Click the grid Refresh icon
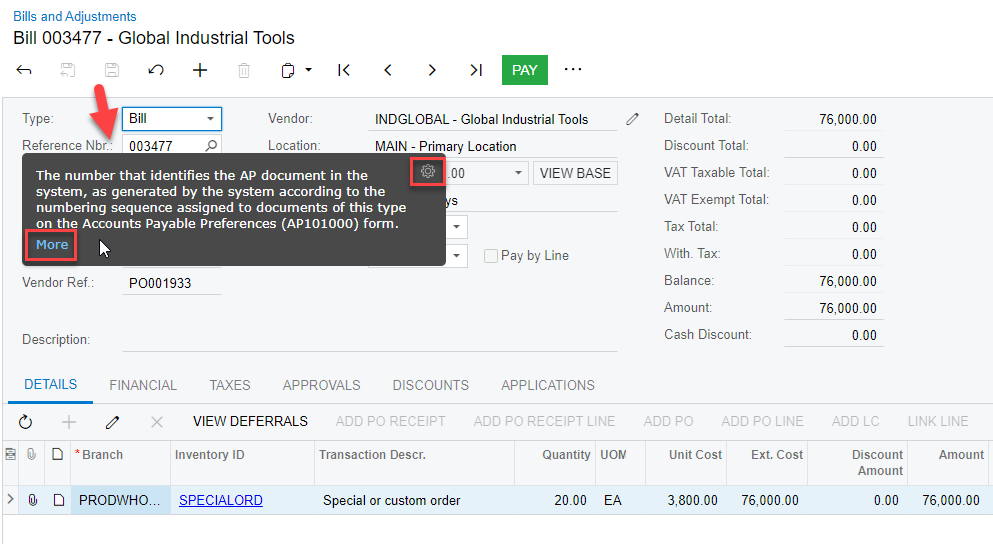 [25, 422]
